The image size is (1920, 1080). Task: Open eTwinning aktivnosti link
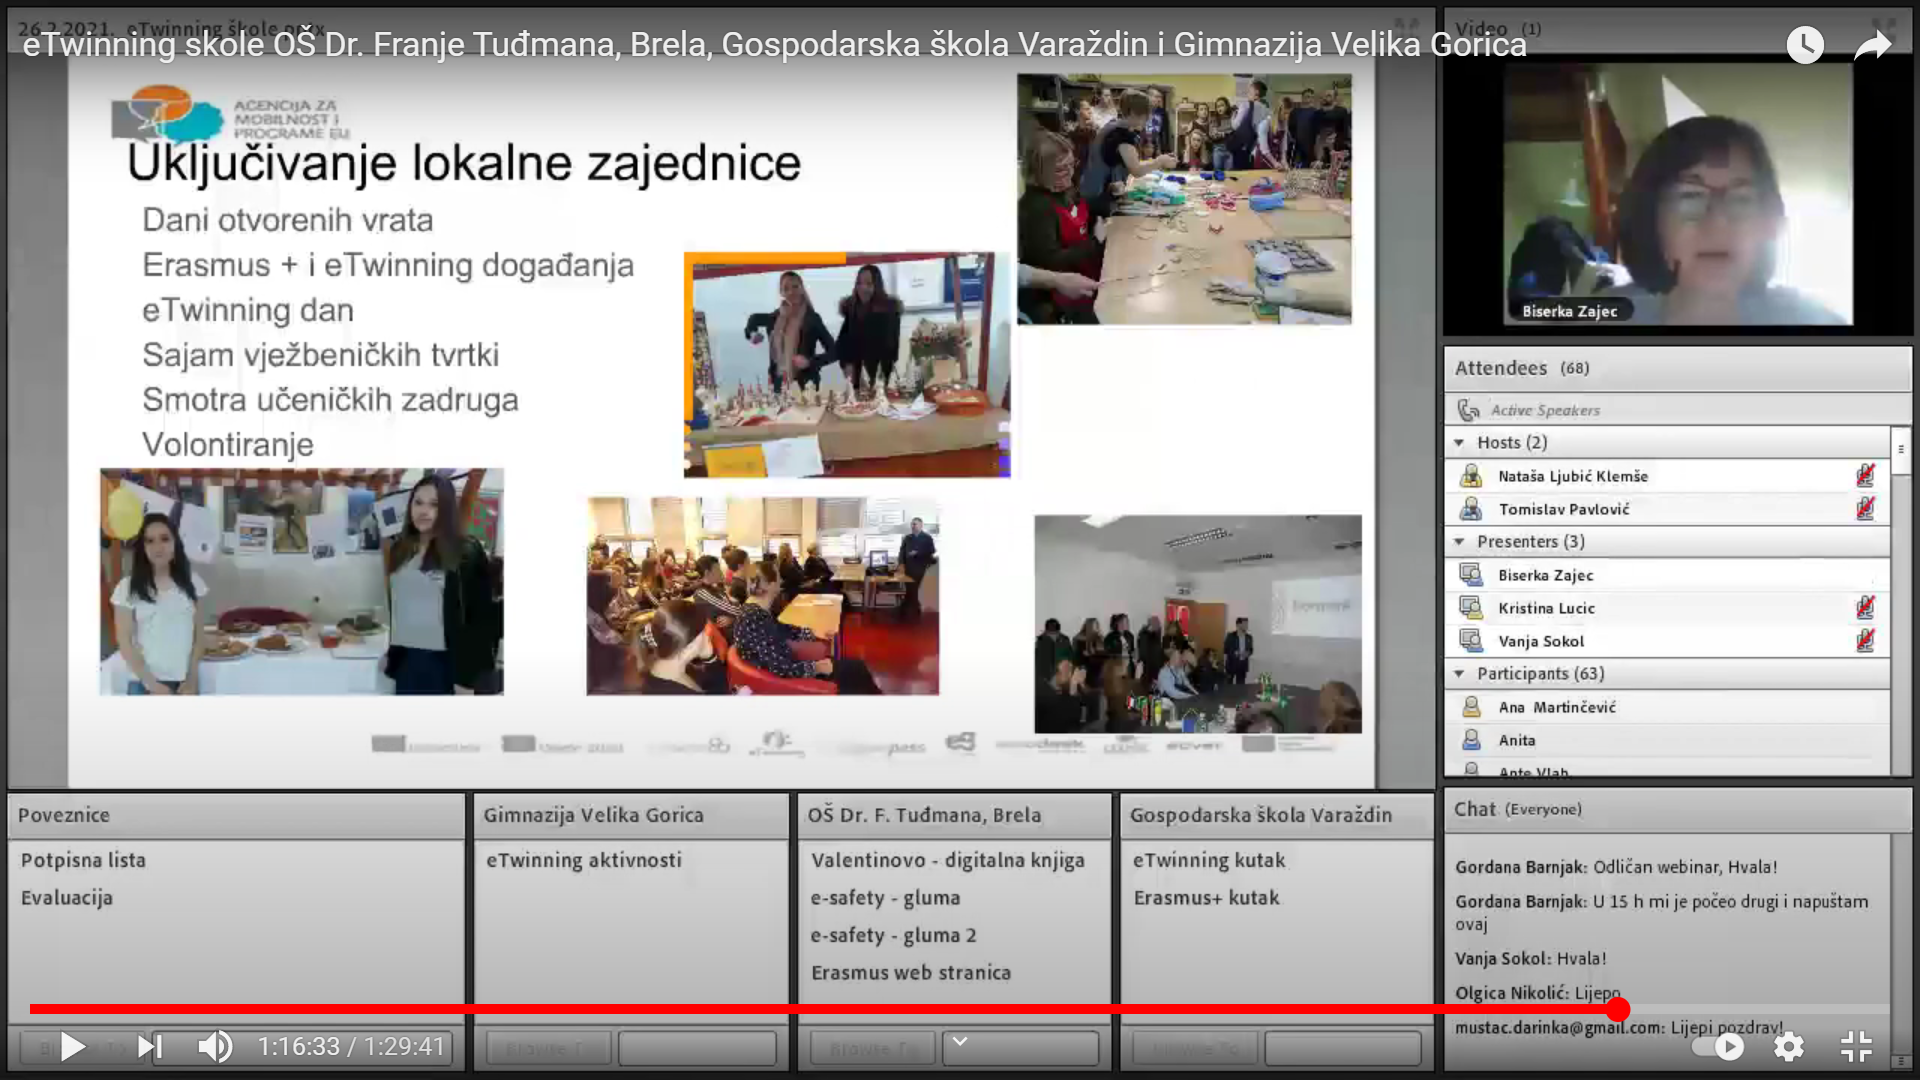584,860
